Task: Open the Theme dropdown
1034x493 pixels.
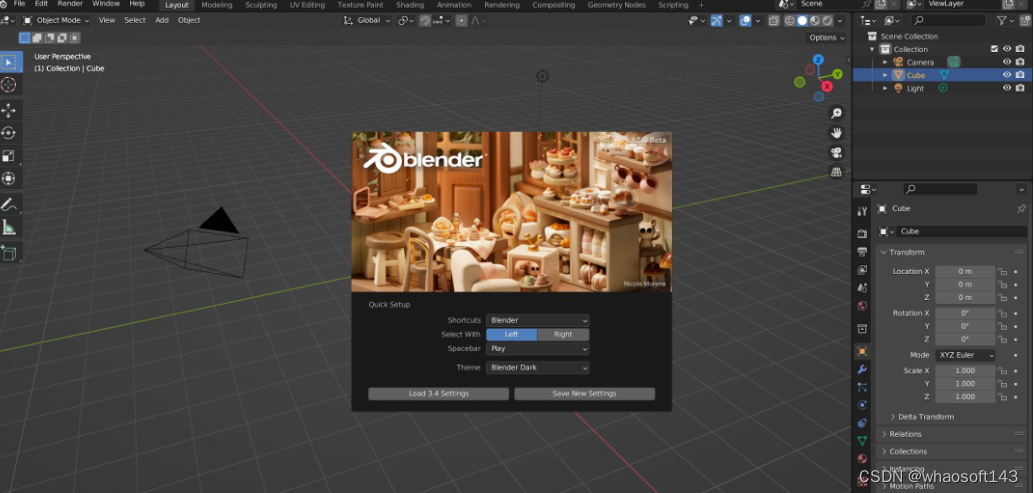Action: point(537,368)
